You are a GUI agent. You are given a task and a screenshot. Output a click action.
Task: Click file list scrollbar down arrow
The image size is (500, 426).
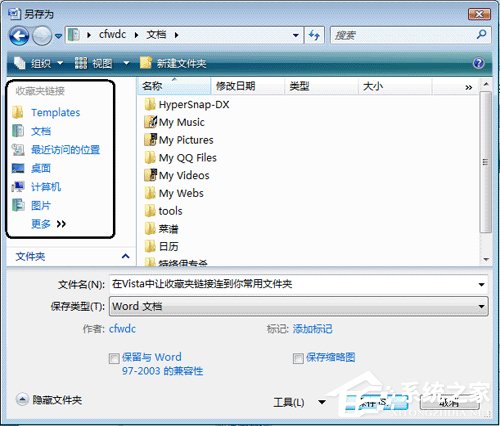[x=486, y=259]
